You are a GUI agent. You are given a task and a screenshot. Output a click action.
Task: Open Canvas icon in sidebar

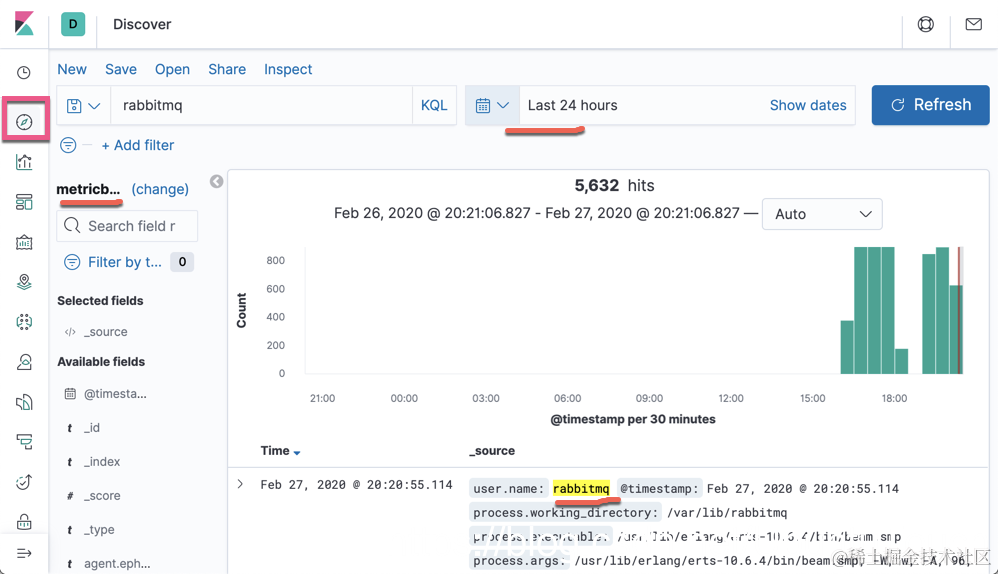pyautogui.click(x=24, y=242)
